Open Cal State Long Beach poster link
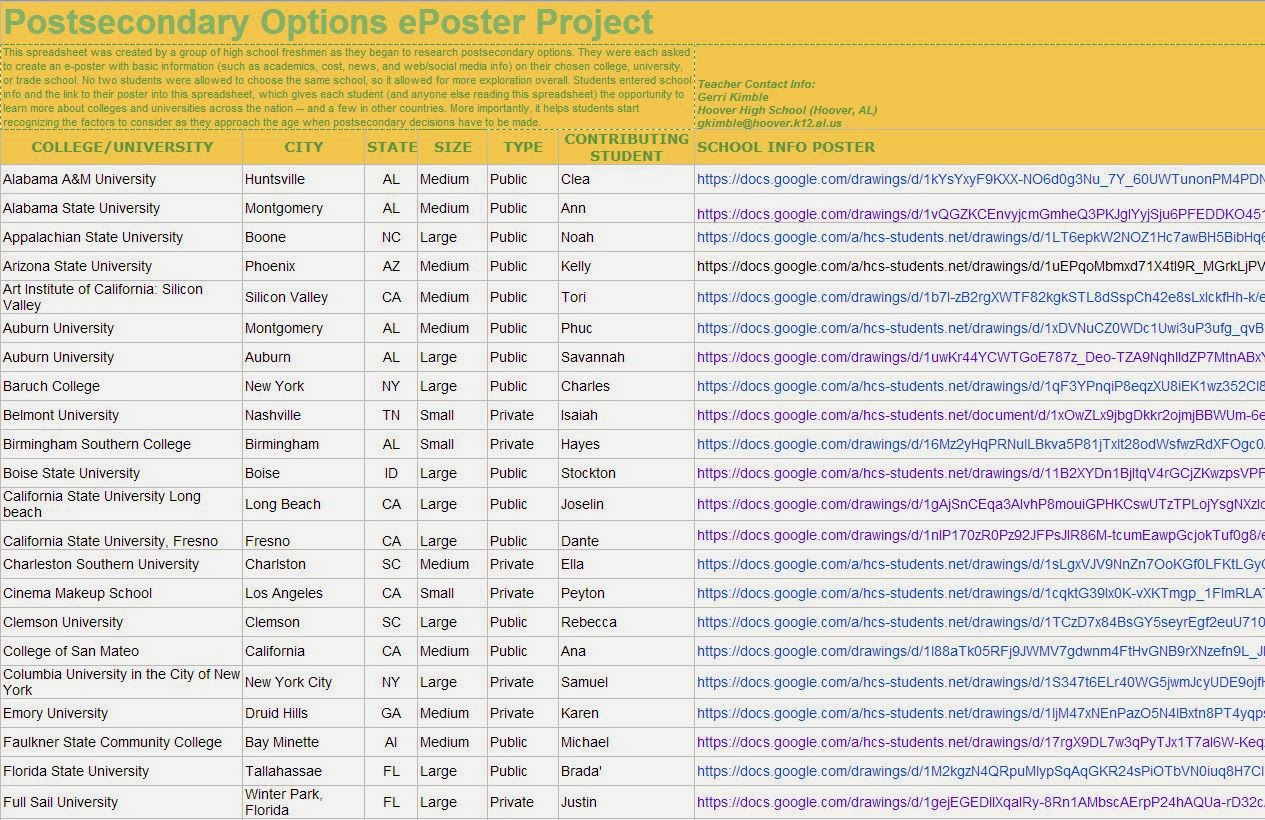Viewport: 1265px width, 820px height. (x=980, y=504)
